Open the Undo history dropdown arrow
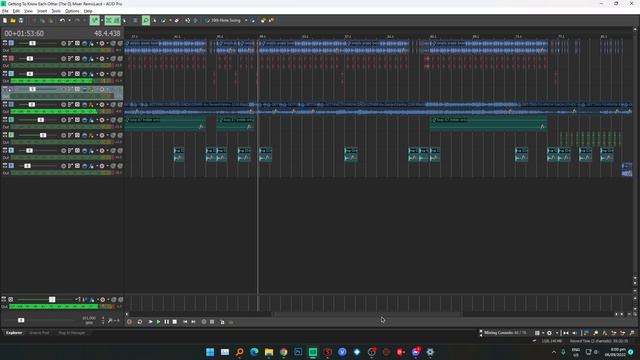The image size is (640, 360). [69, 20]
